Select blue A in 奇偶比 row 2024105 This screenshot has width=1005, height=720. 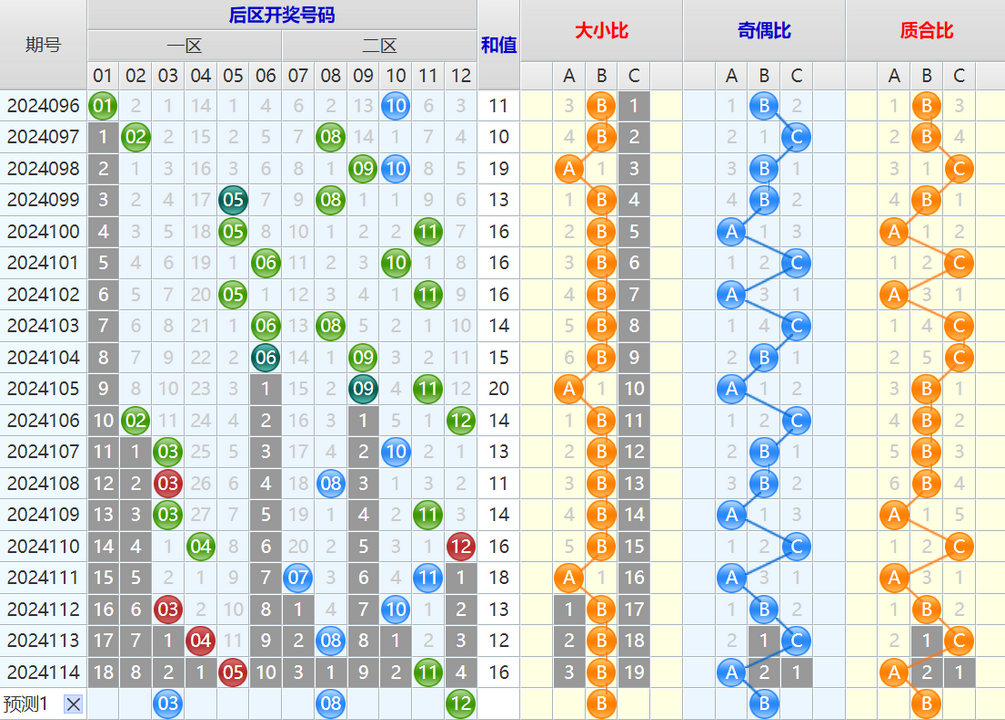[x=731, y=389]
